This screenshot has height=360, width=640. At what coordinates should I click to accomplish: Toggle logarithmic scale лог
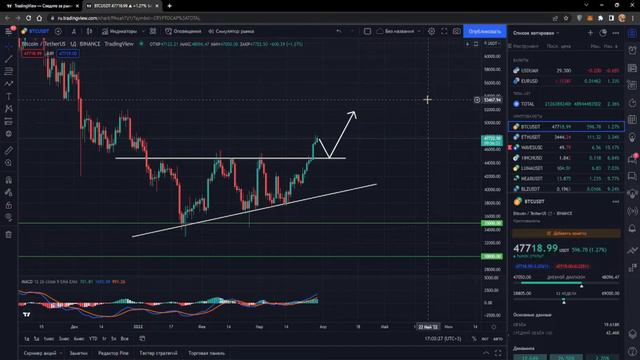tap(484, 339)
